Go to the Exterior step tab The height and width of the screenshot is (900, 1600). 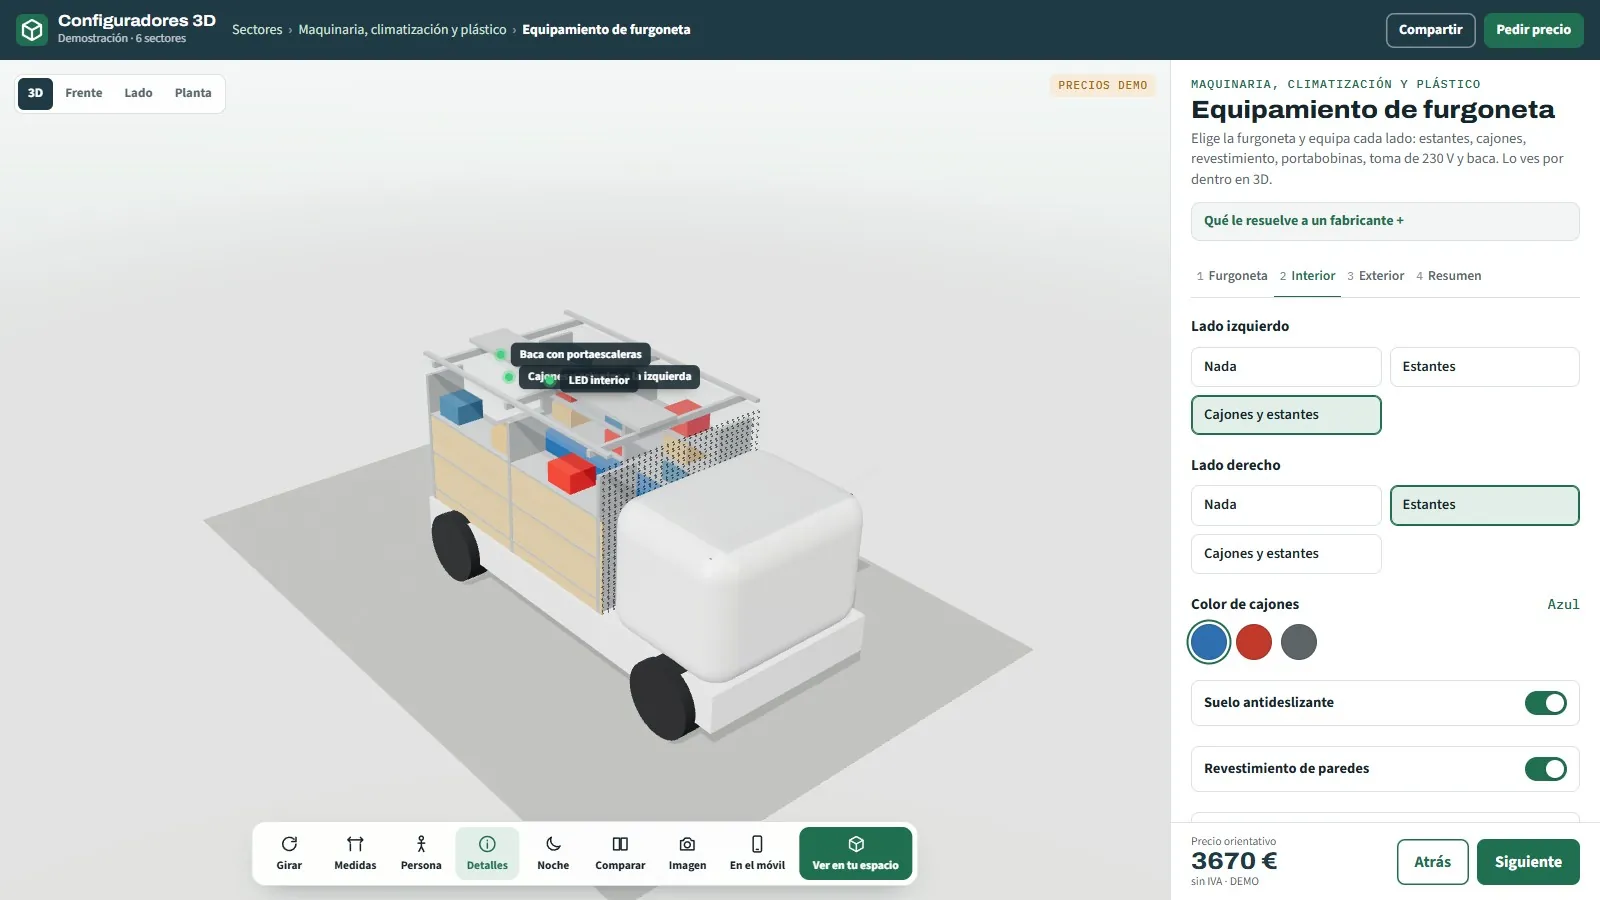pyautogui.click(x=1375, y=276)
